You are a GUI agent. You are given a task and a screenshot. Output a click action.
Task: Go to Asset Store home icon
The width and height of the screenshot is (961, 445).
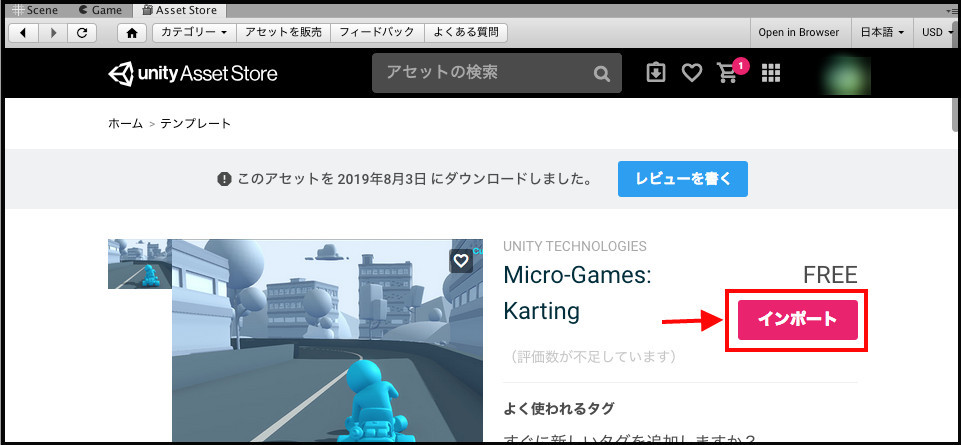132,32
